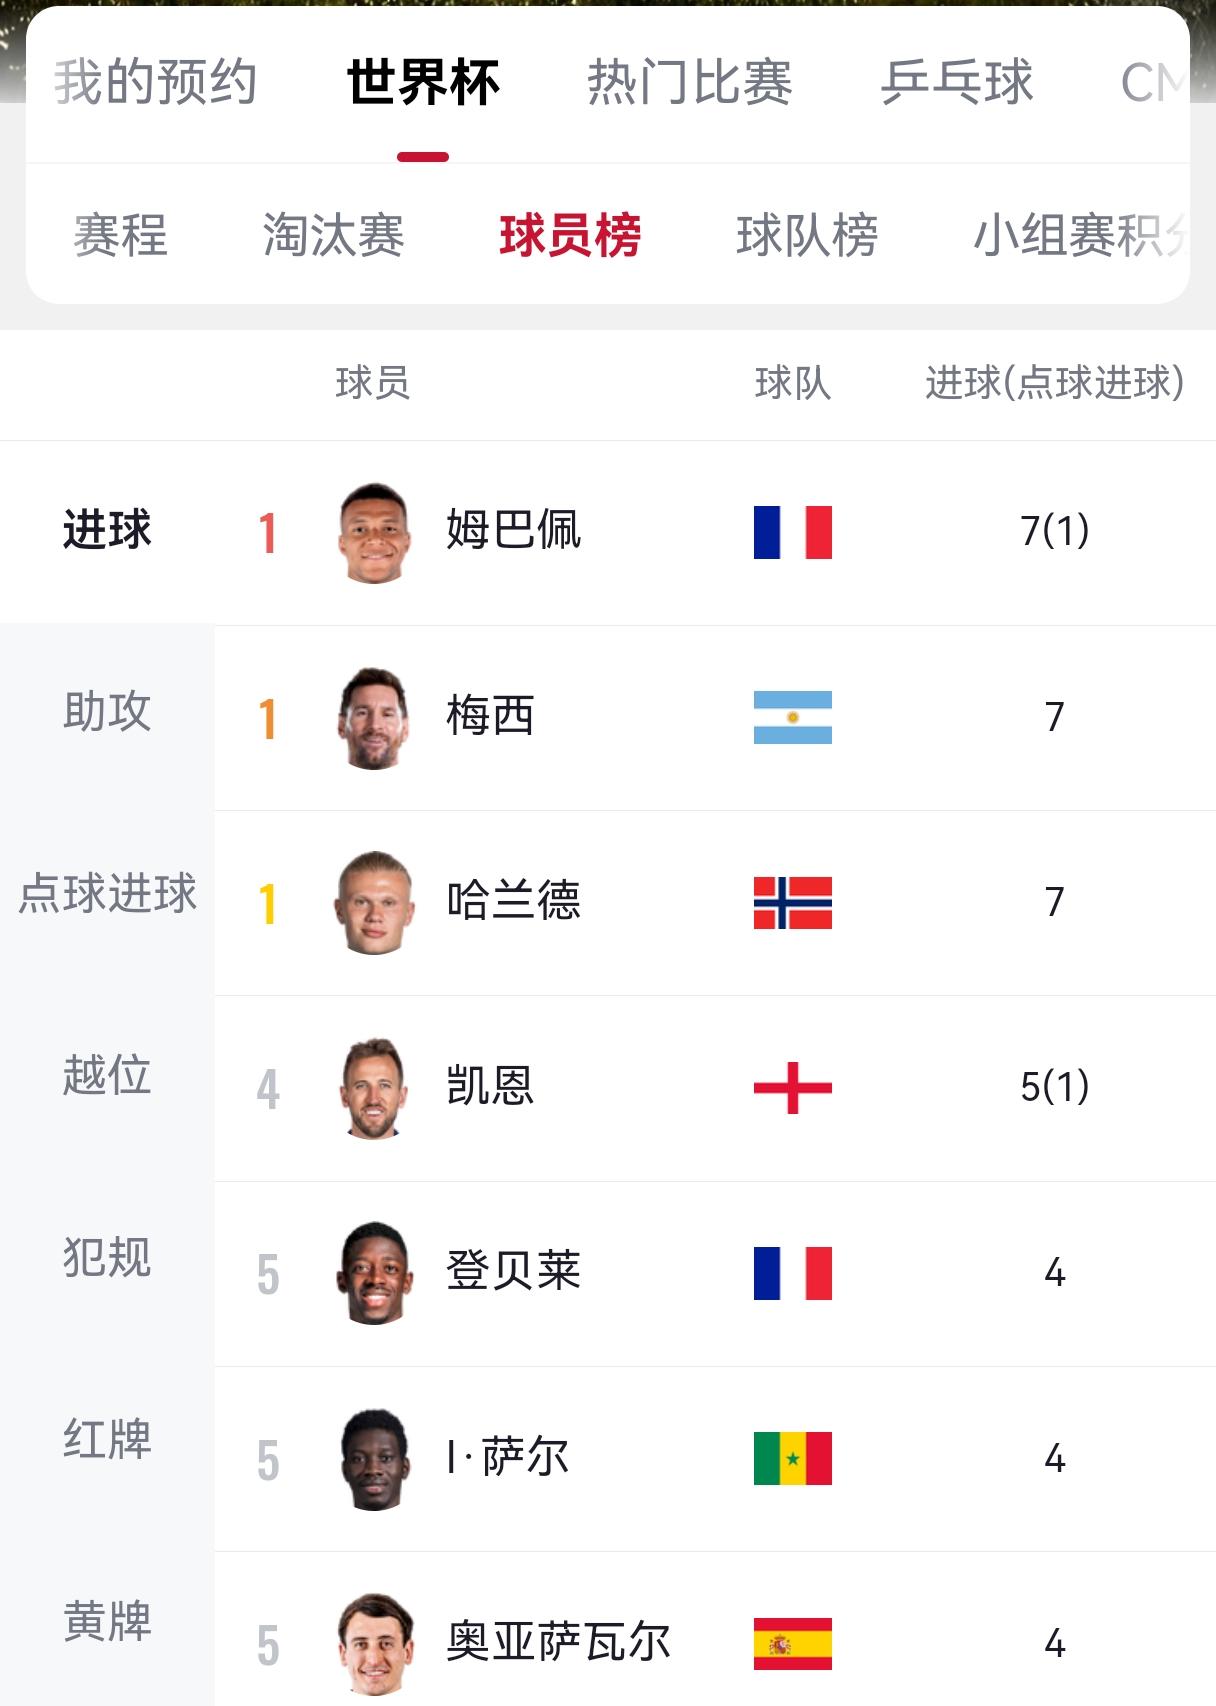Tap the Senegal flag icon
The image size is (1216, 1706).
point(792,1458)
